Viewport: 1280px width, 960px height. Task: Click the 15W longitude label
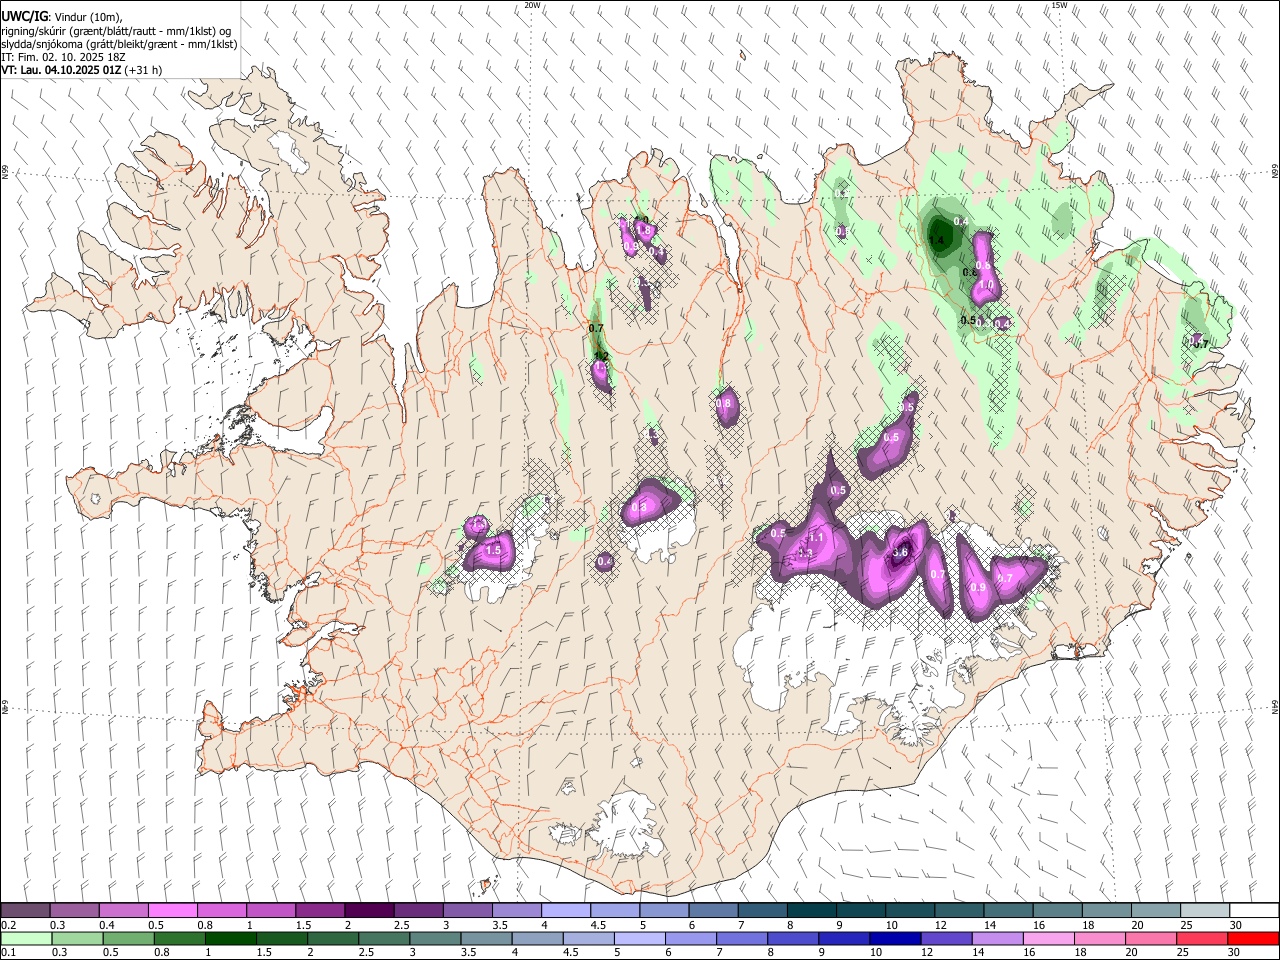tap(1059, 5)
